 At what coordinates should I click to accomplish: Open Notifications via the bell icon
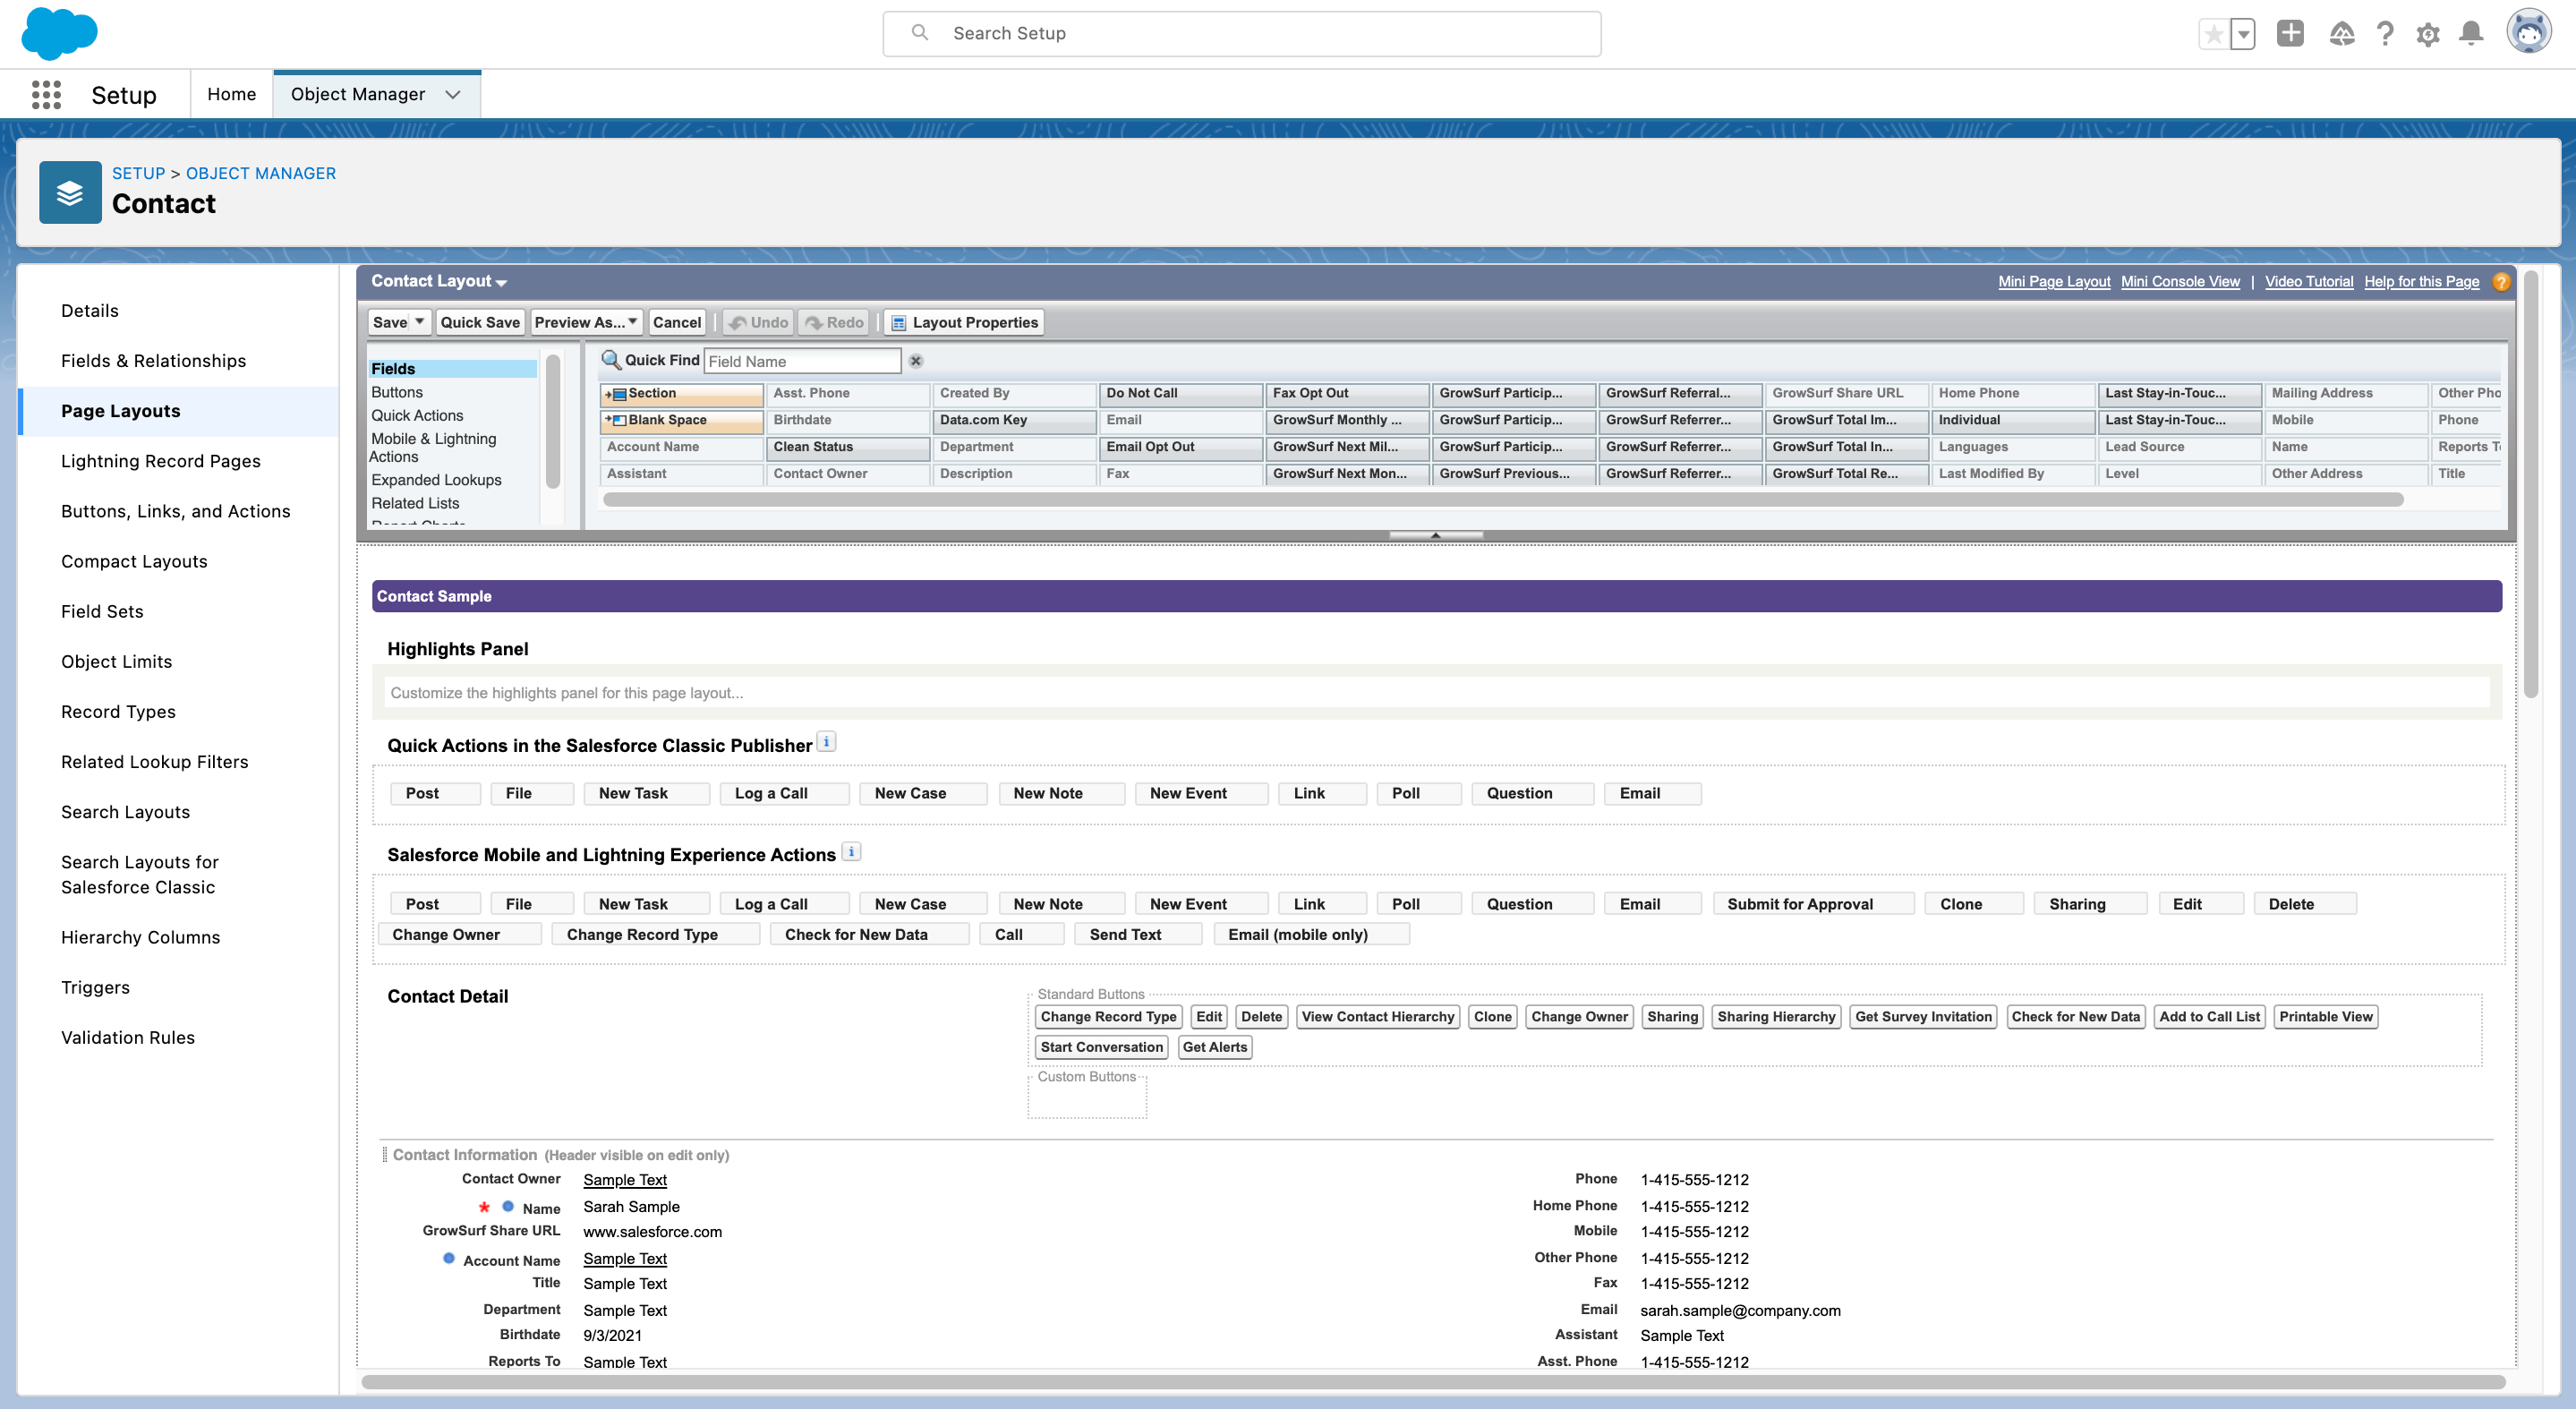[2470, 33]
